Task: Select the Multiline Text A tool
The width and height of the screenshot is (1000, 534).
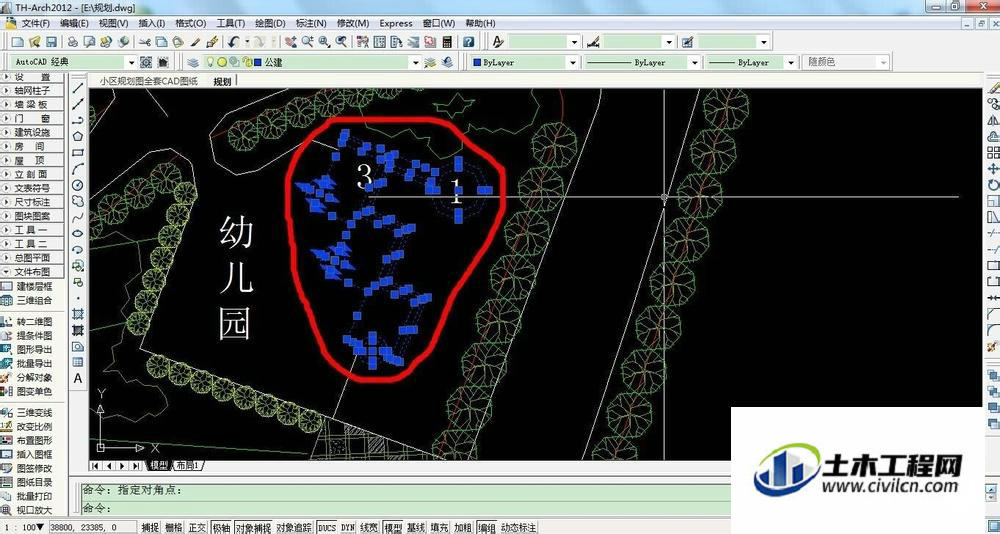Action: [78, 378]
